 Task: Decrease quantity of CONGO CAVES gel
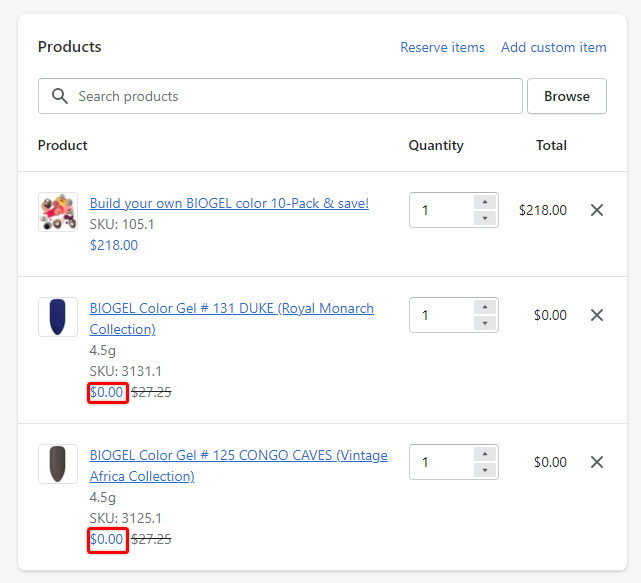point(485,470)
